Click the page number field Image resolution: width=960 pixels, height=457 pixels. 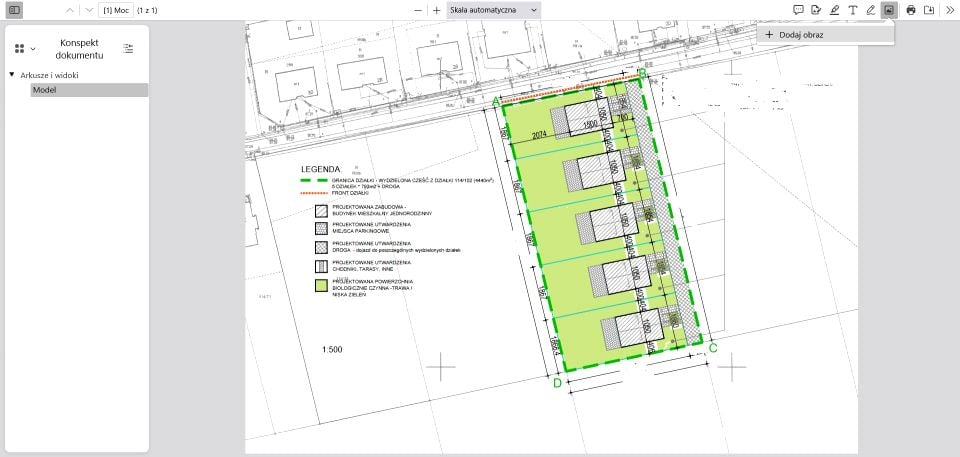click(116, 10)
